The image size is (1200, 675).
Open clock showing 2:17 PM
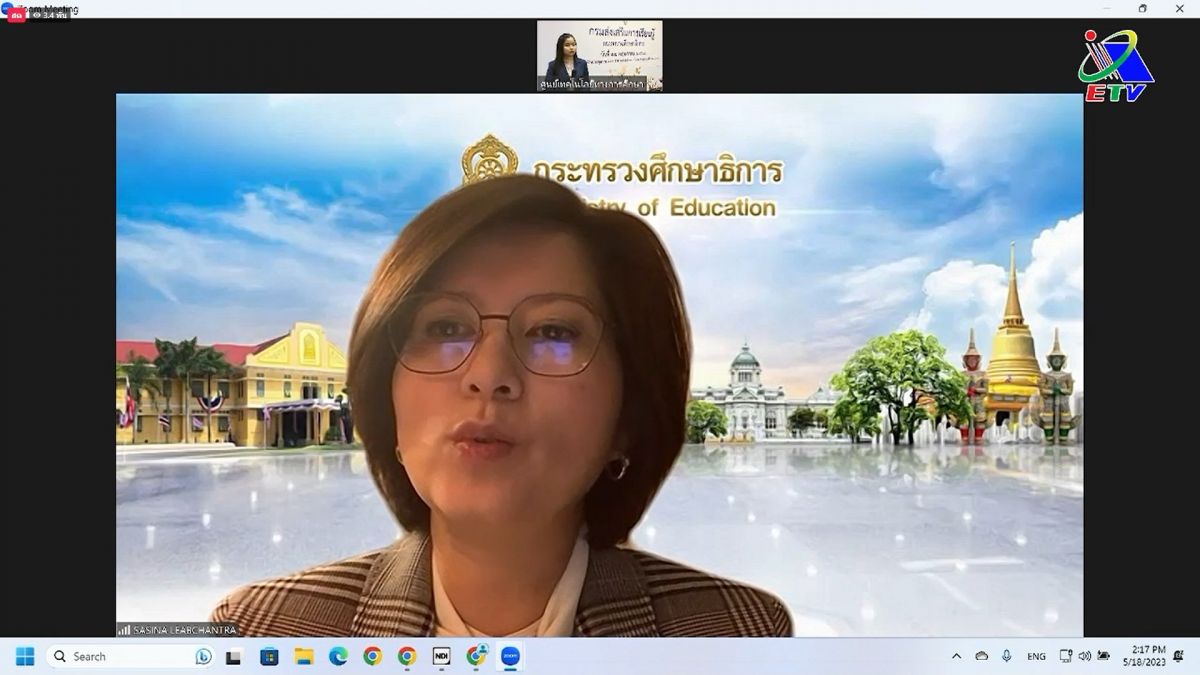(x=1146, y=656)
